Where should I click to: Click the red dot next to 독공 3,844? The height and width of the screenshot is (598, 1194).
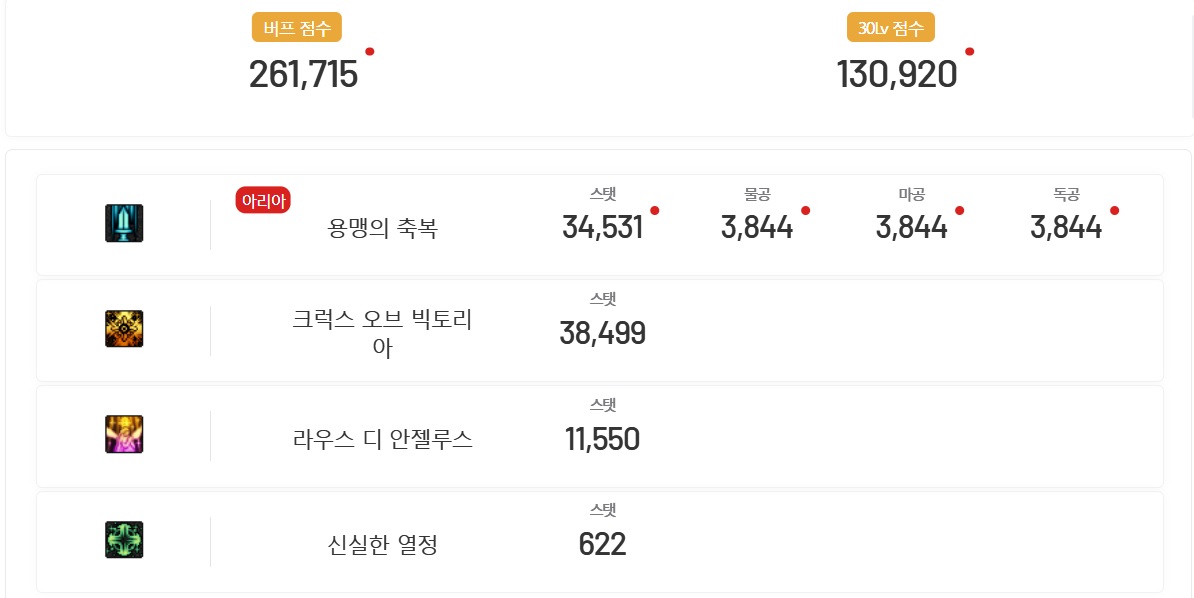[1115, 210]
